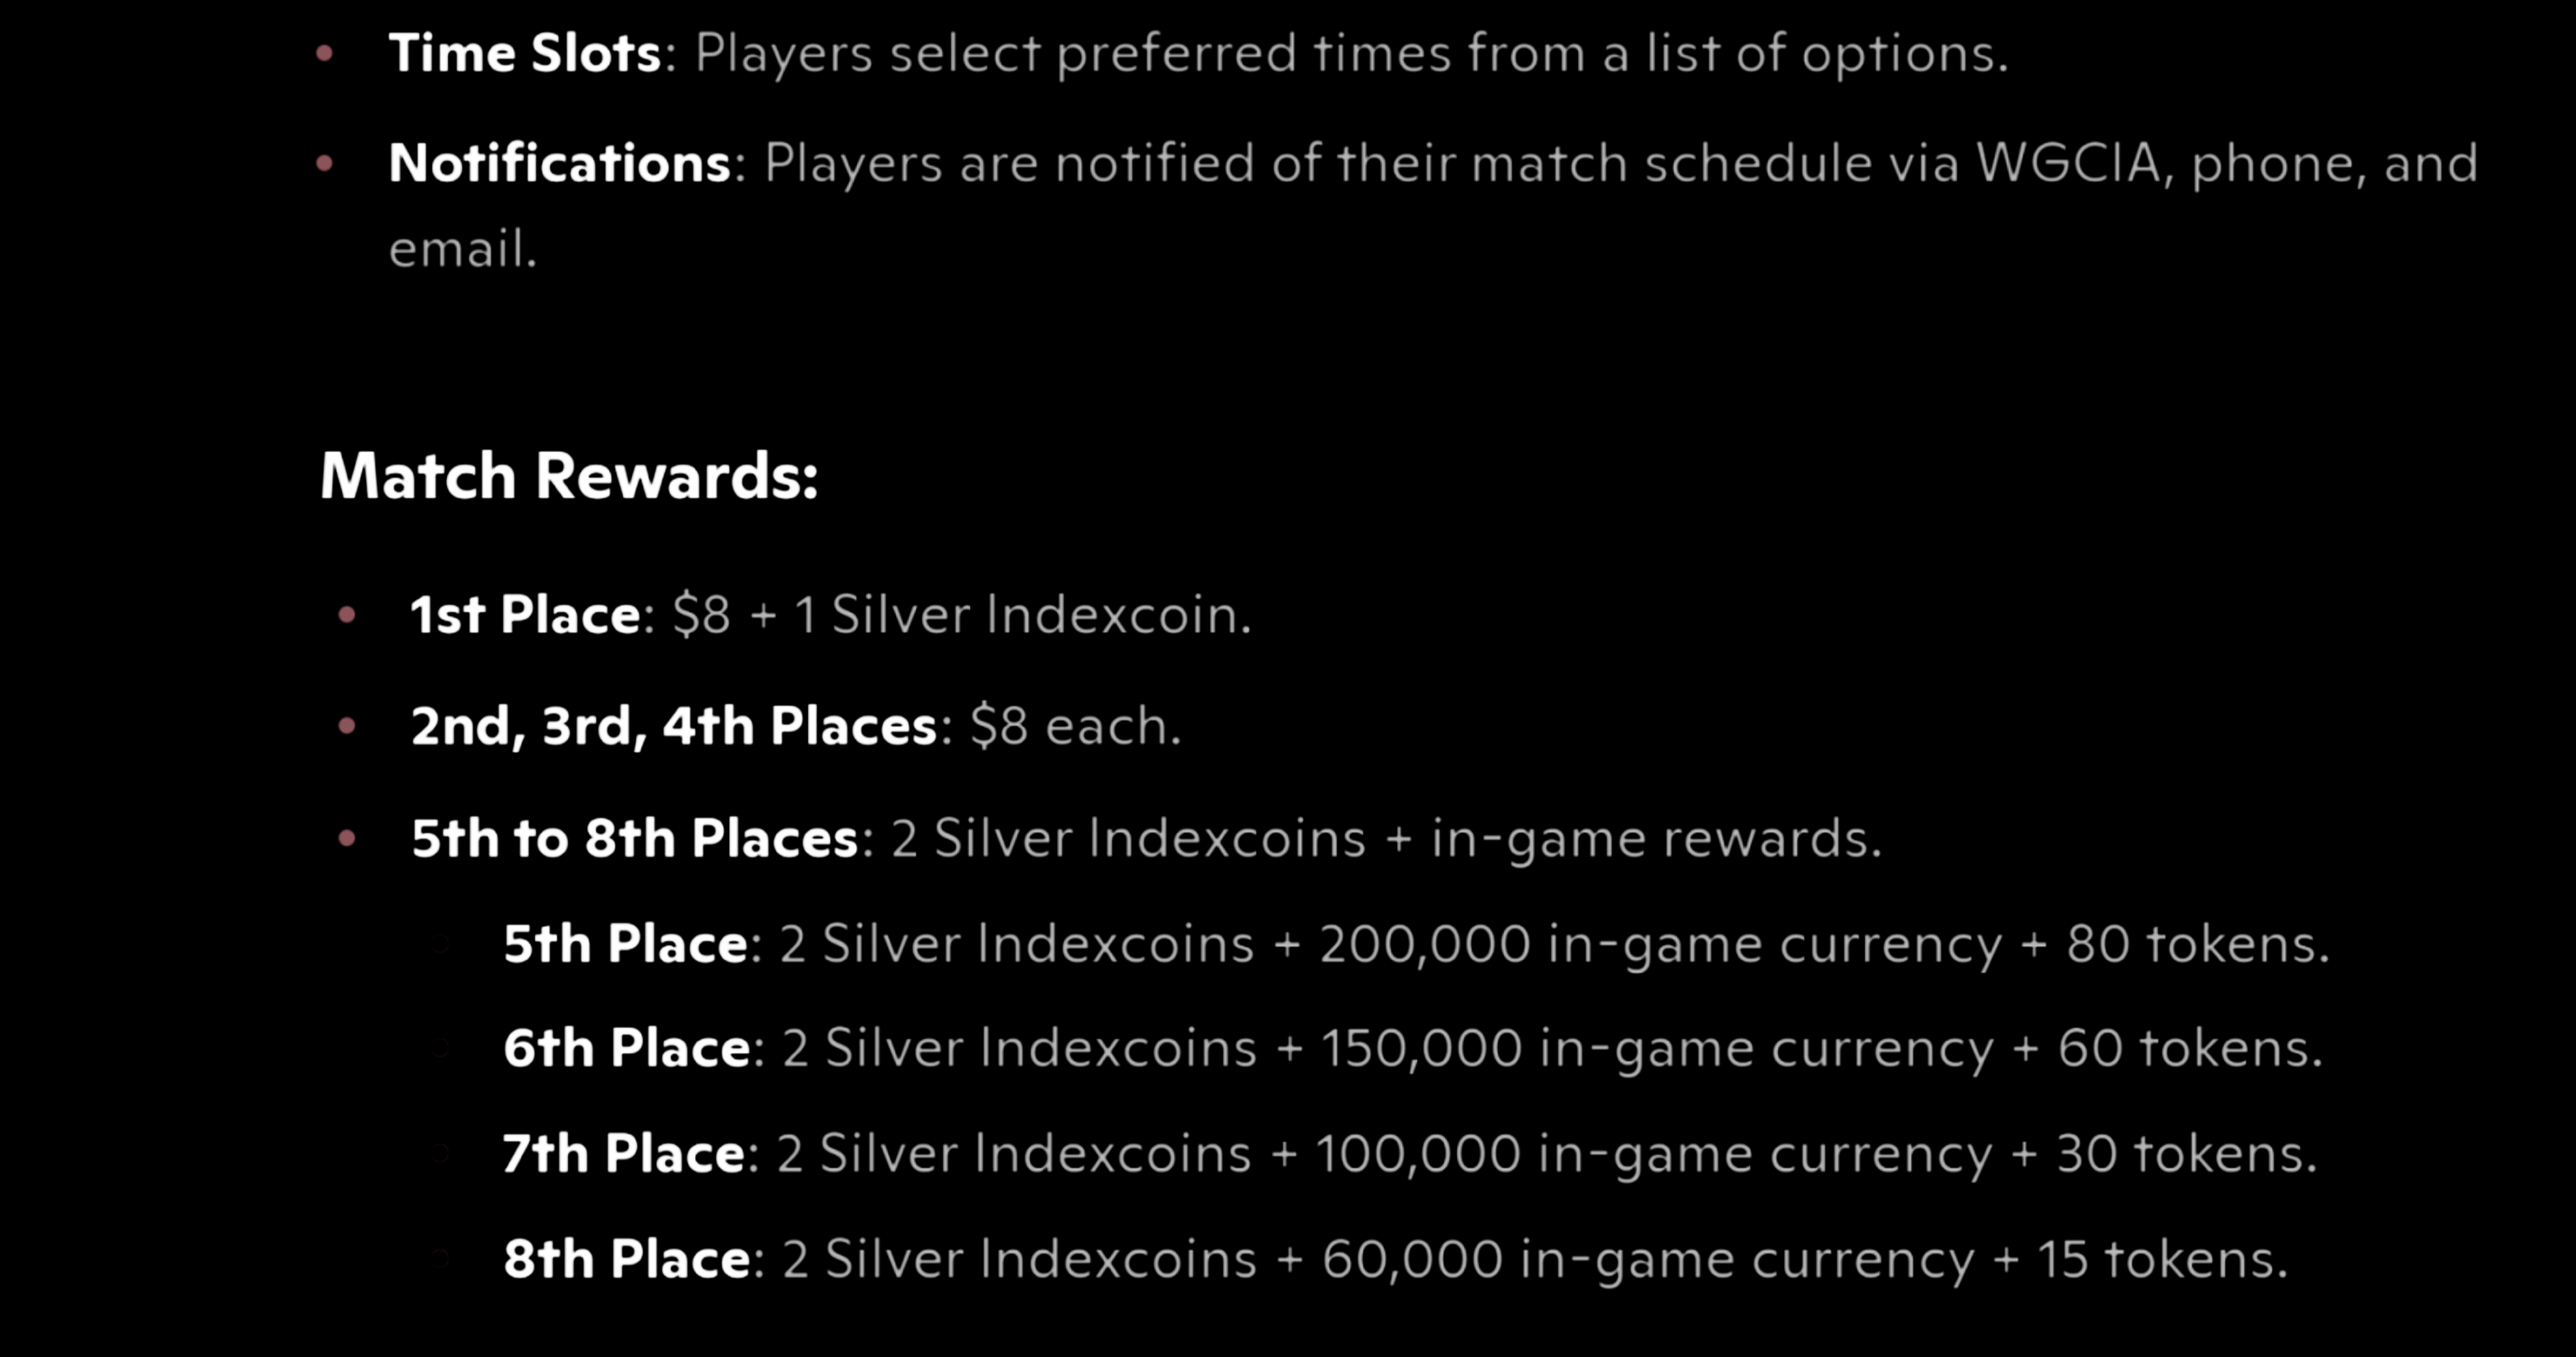Click '200,000 in-game currency' text
This screenshot has width=2576, height=1357.
[1661, 944]
